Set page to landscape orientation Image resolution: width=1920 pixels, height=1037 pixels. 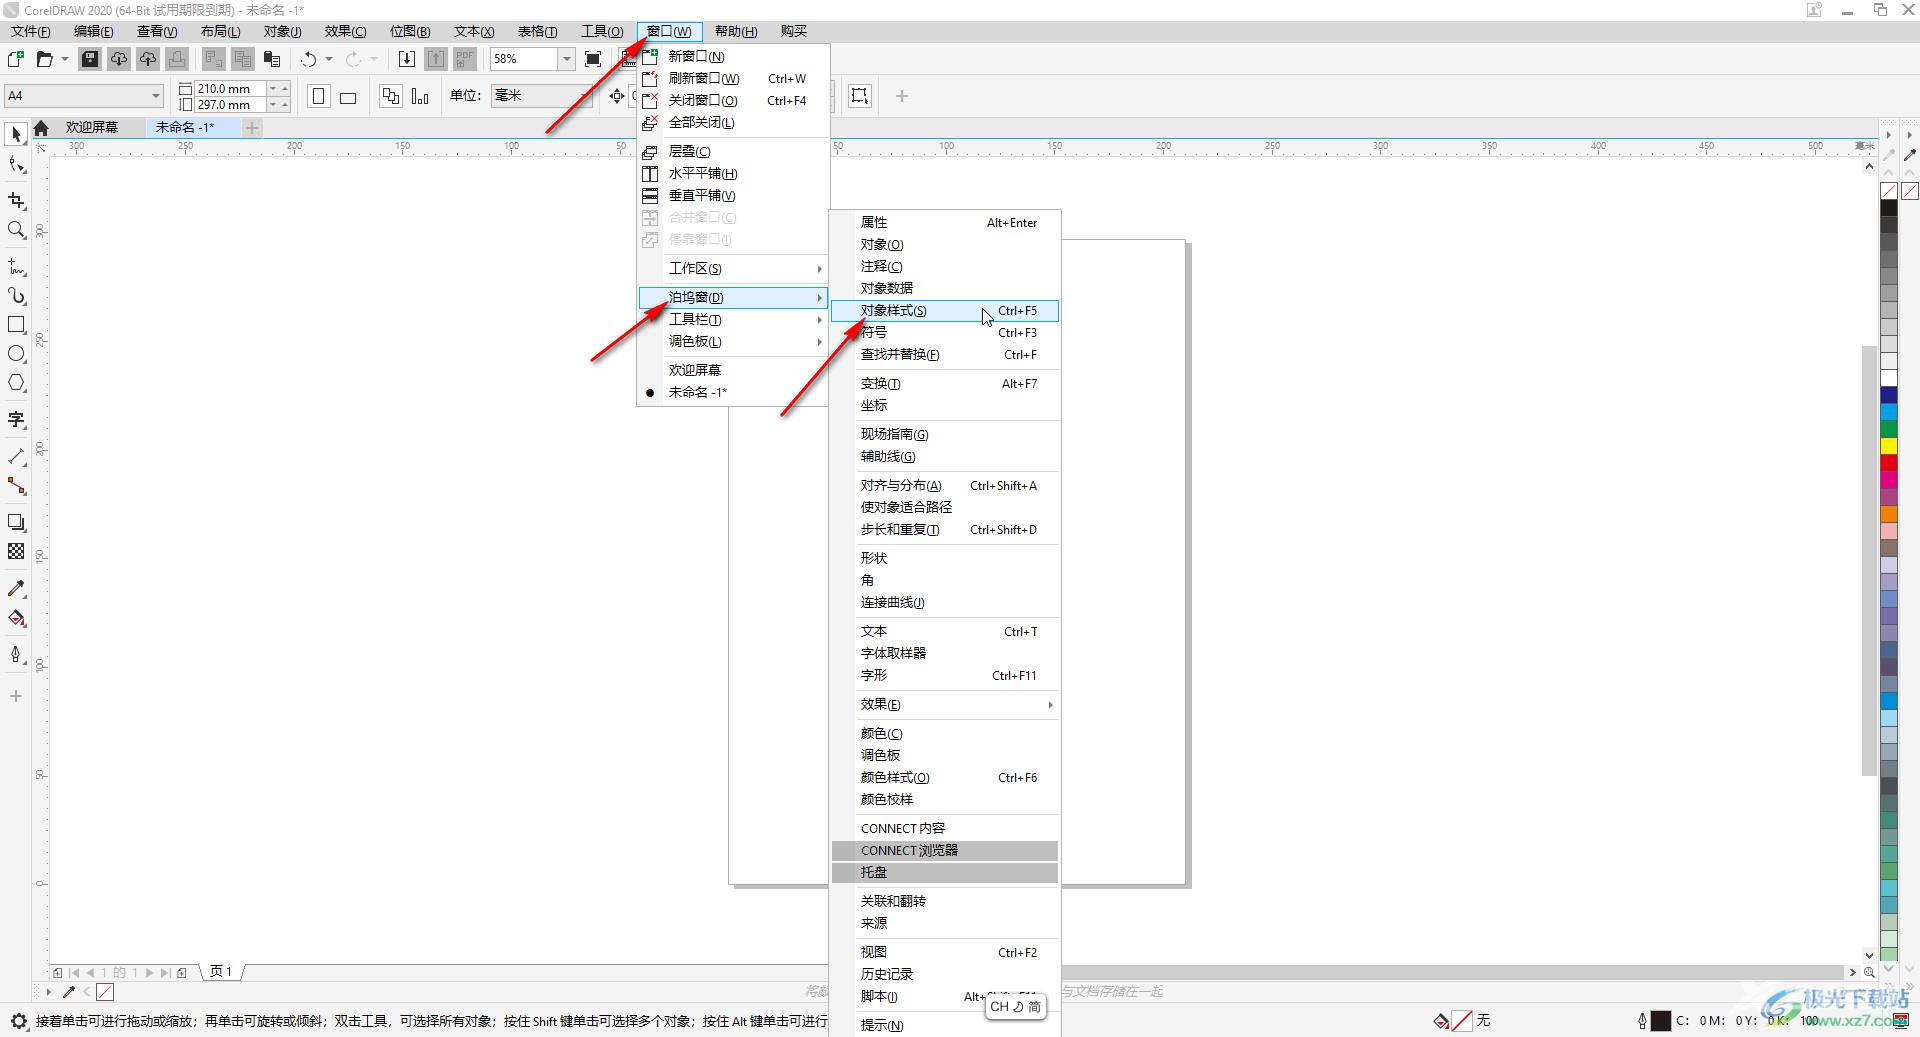point(348,97)
